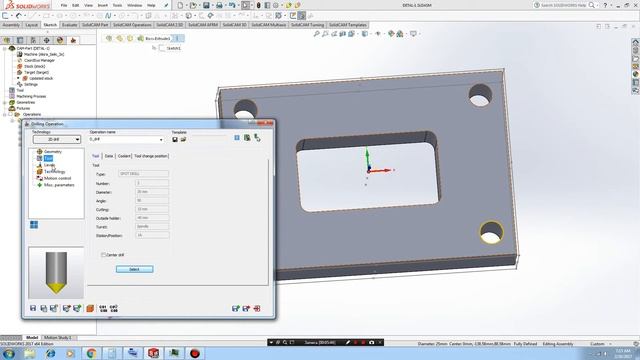This screenshot has height=360, width=640.
Task: Open the New document dropdown arrow
Action: pyautogui.click(x=186, y=5)
